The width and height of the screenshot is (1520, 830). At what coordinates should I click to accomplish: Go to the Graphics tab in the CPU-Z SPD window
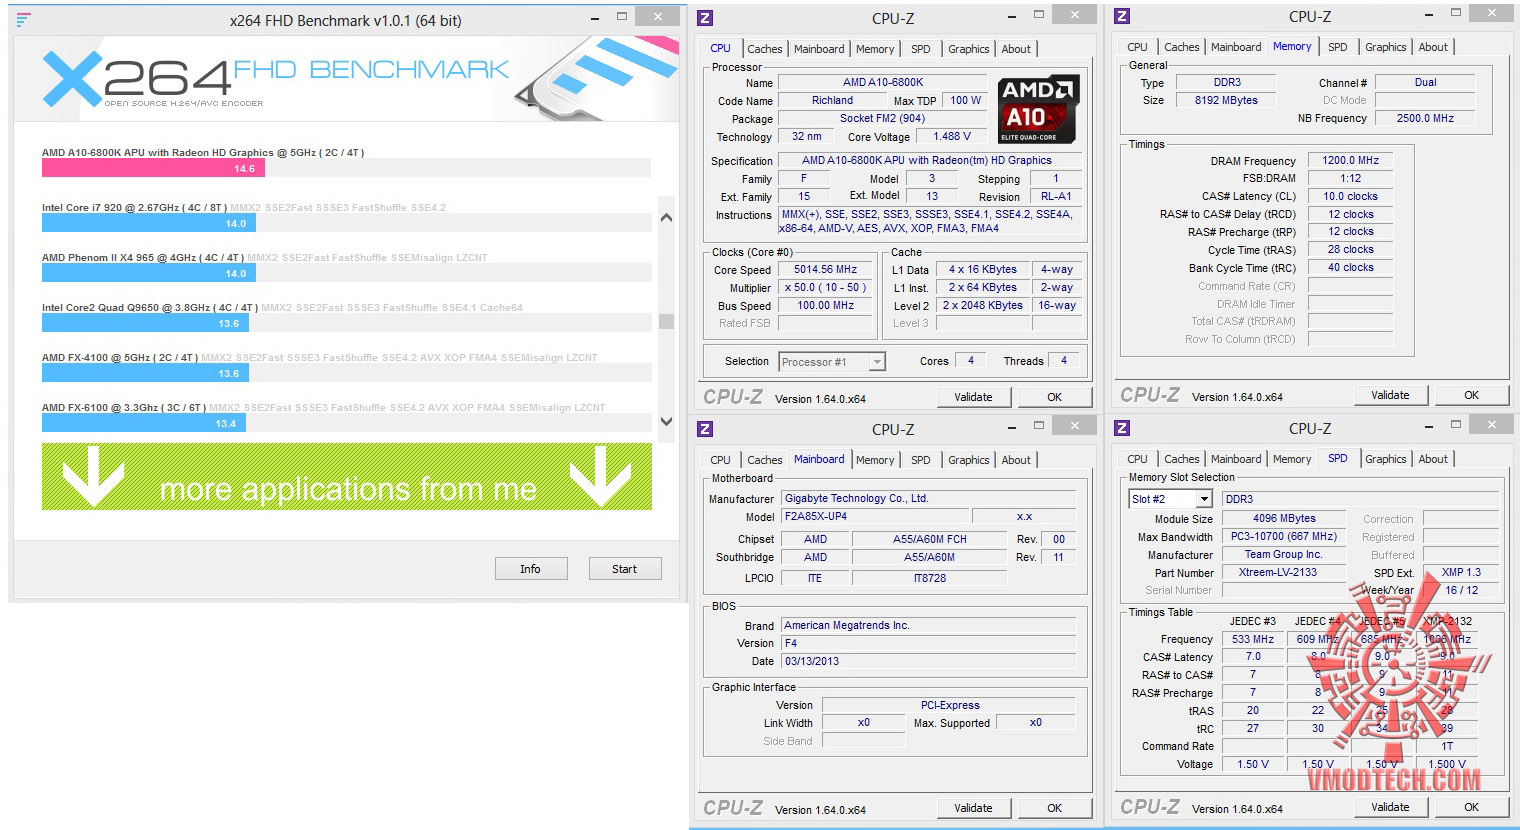[1386, 459]
